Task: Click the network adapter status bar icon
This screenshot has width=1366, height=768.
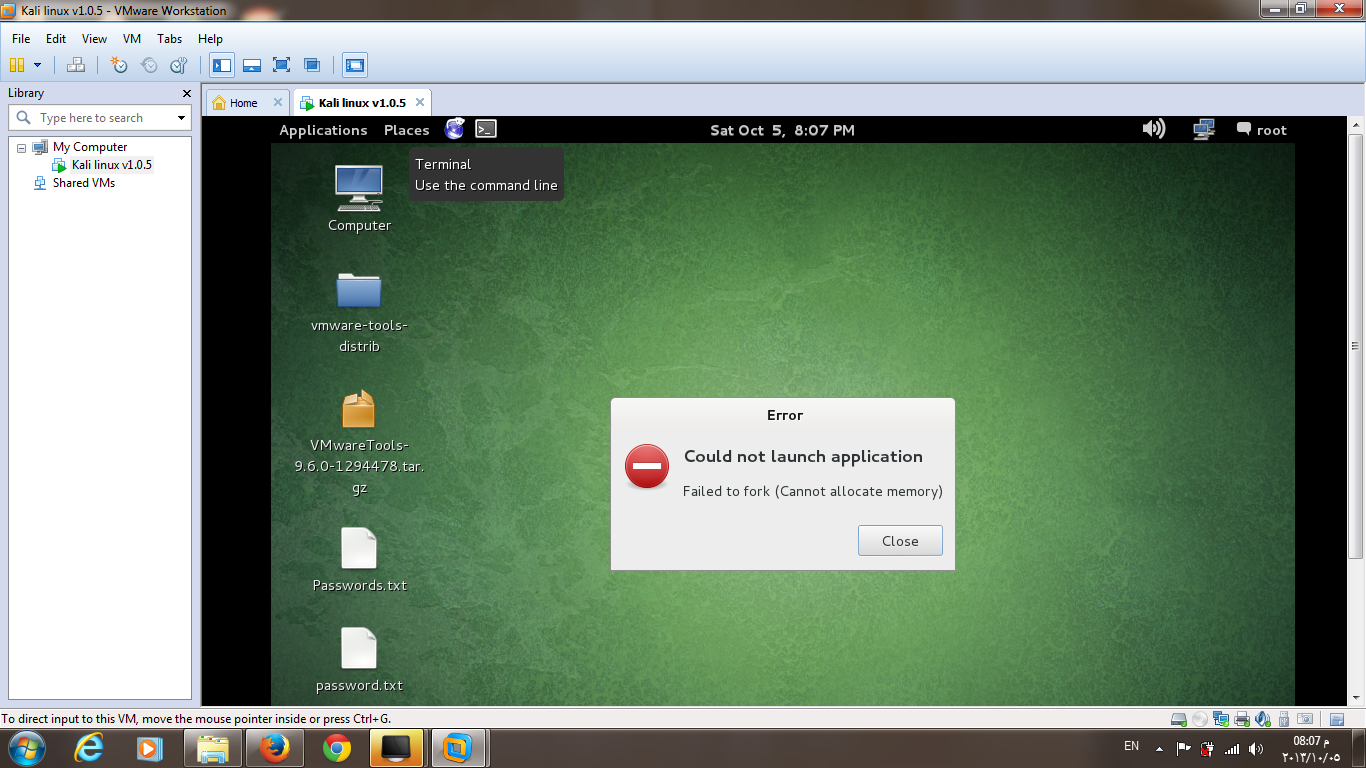Action: coord(1221,719)
